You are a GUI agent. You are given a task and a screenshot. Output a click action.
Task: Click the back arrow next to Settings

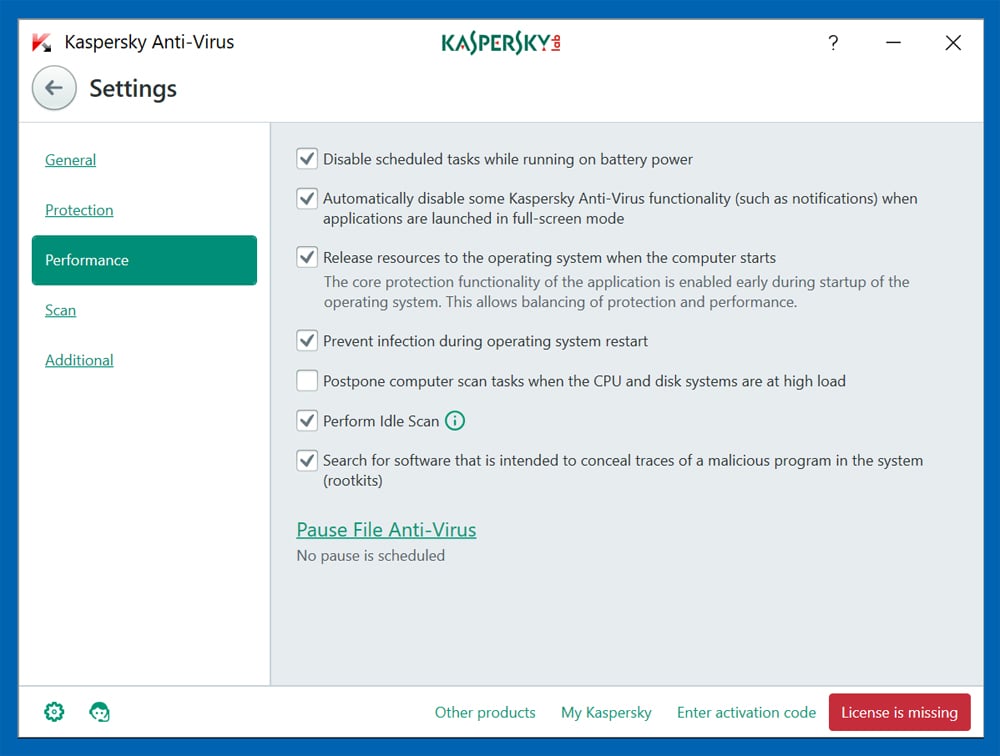(54, 88)
